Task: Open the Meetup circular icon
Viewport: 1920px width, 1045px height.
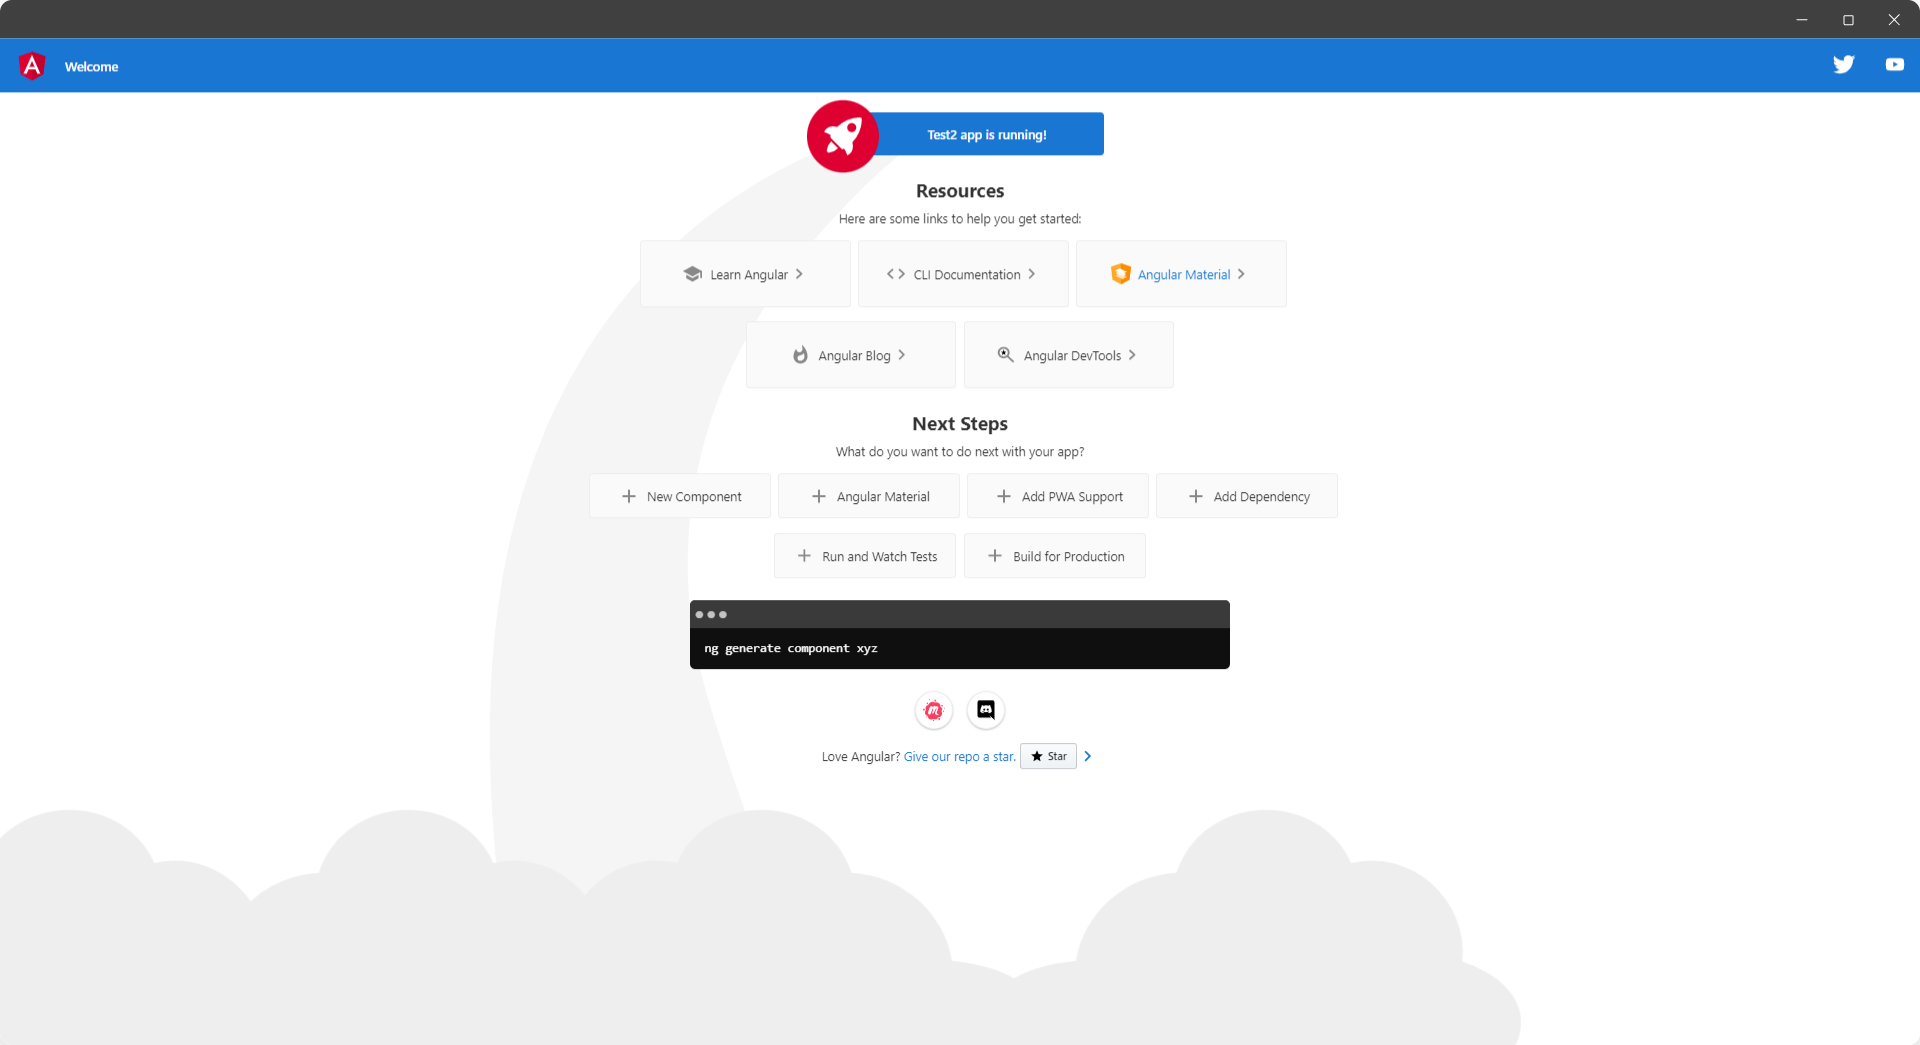Action: tap(934, 711)
